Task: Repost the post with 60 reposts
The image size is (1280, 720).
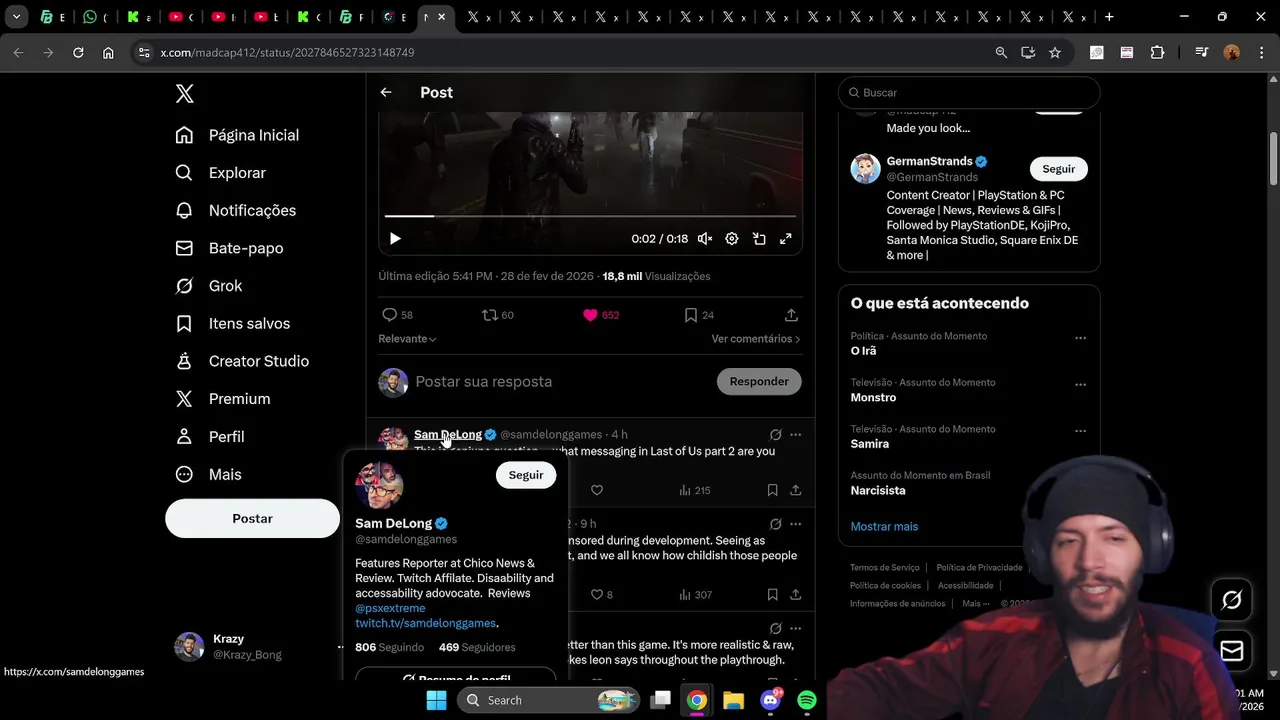Action: 497,315
